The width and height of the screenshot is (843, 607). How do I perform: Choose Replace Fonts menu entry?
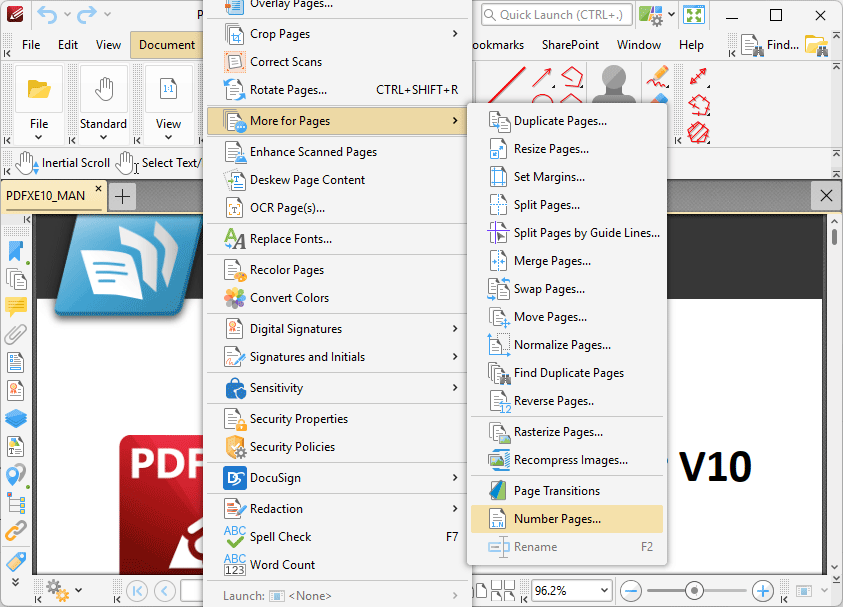(337, 239)
